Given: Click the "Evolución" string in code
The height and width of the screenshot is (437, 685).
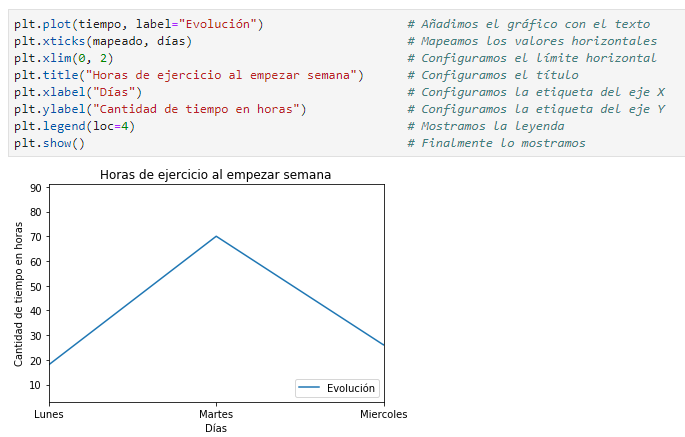Looking at the screenshot, I should point(222,24).
